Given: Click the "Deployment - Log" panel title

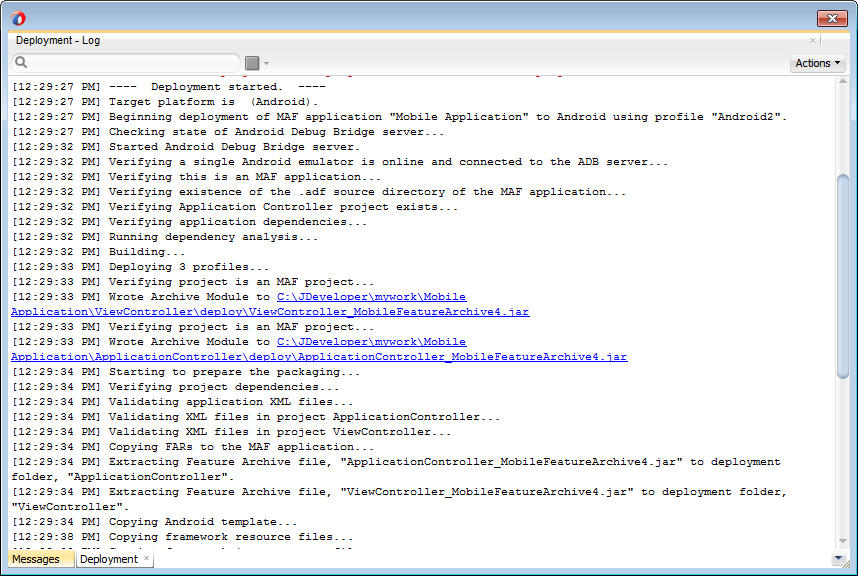Looking at the screenshot, I should [x=57, y=40].
